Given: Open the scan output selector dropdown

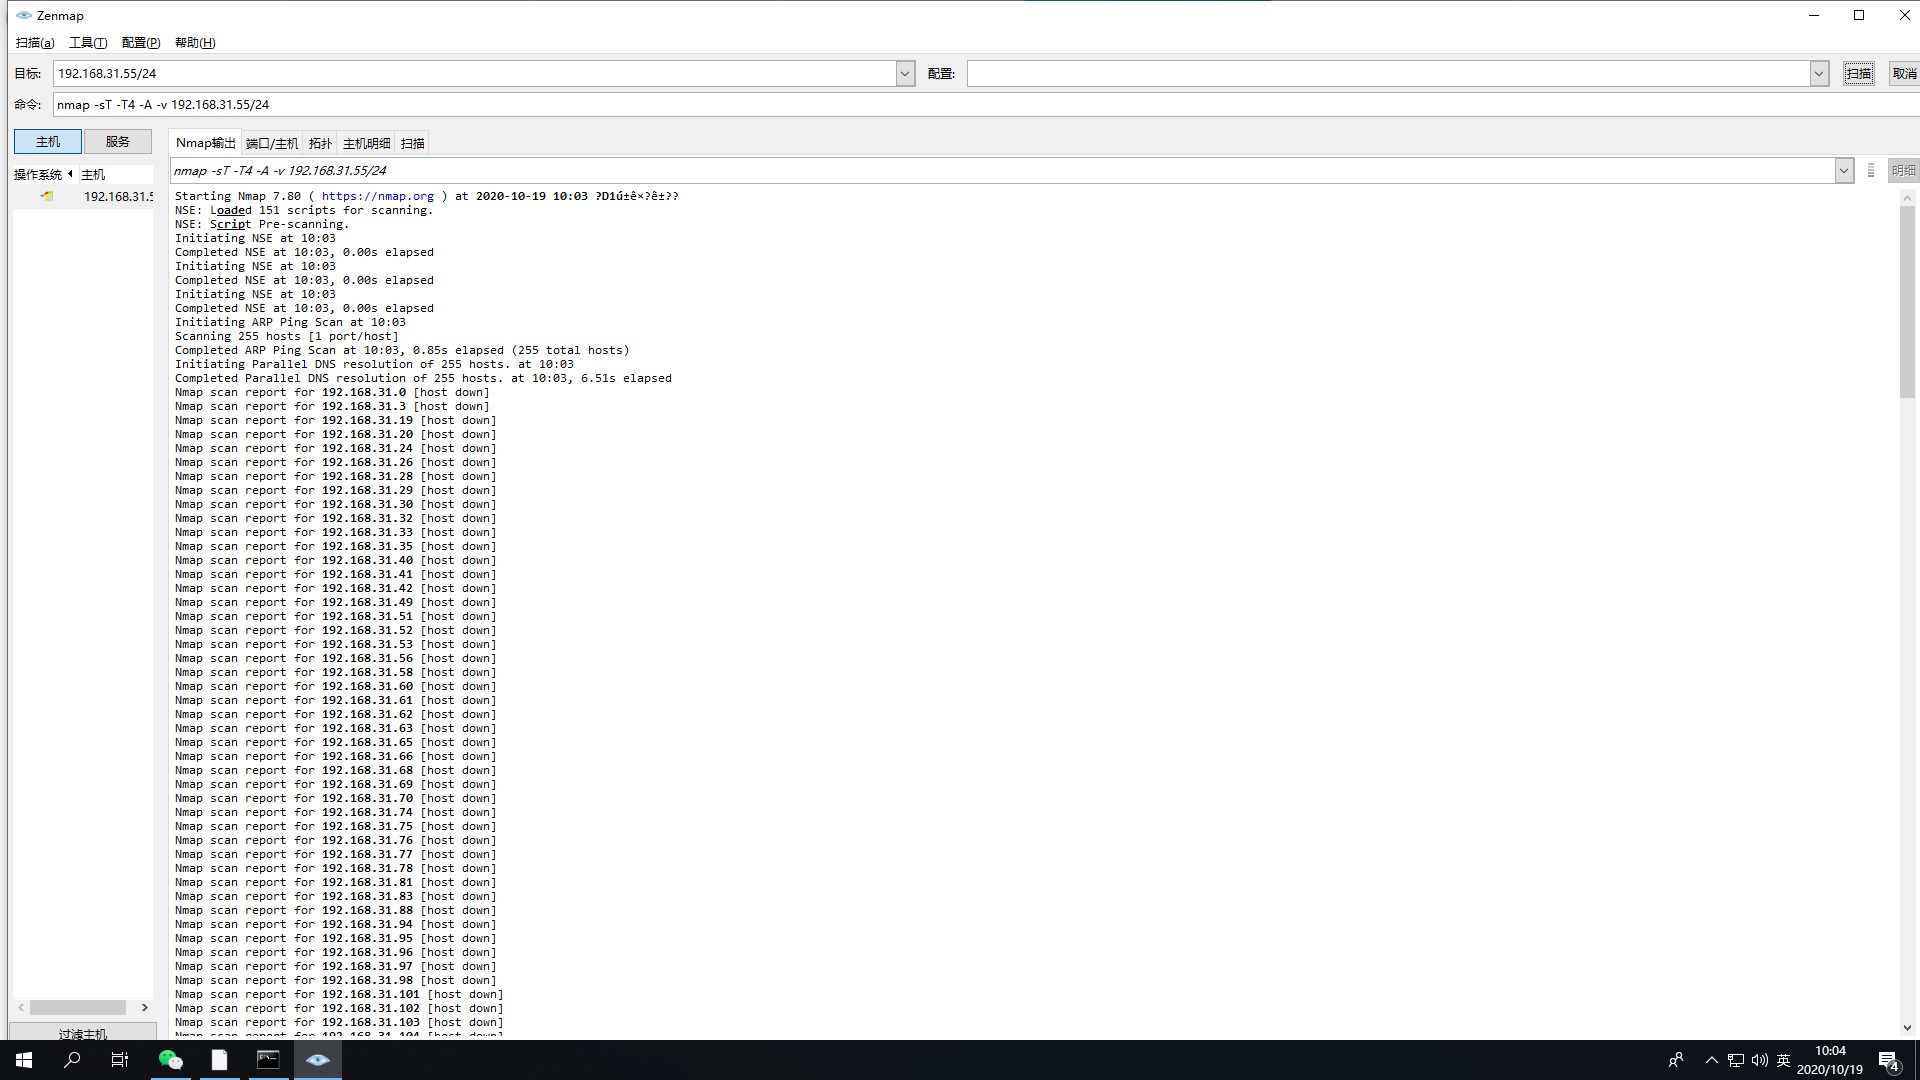Looking at the screenshot, I should pos(1843,171).
